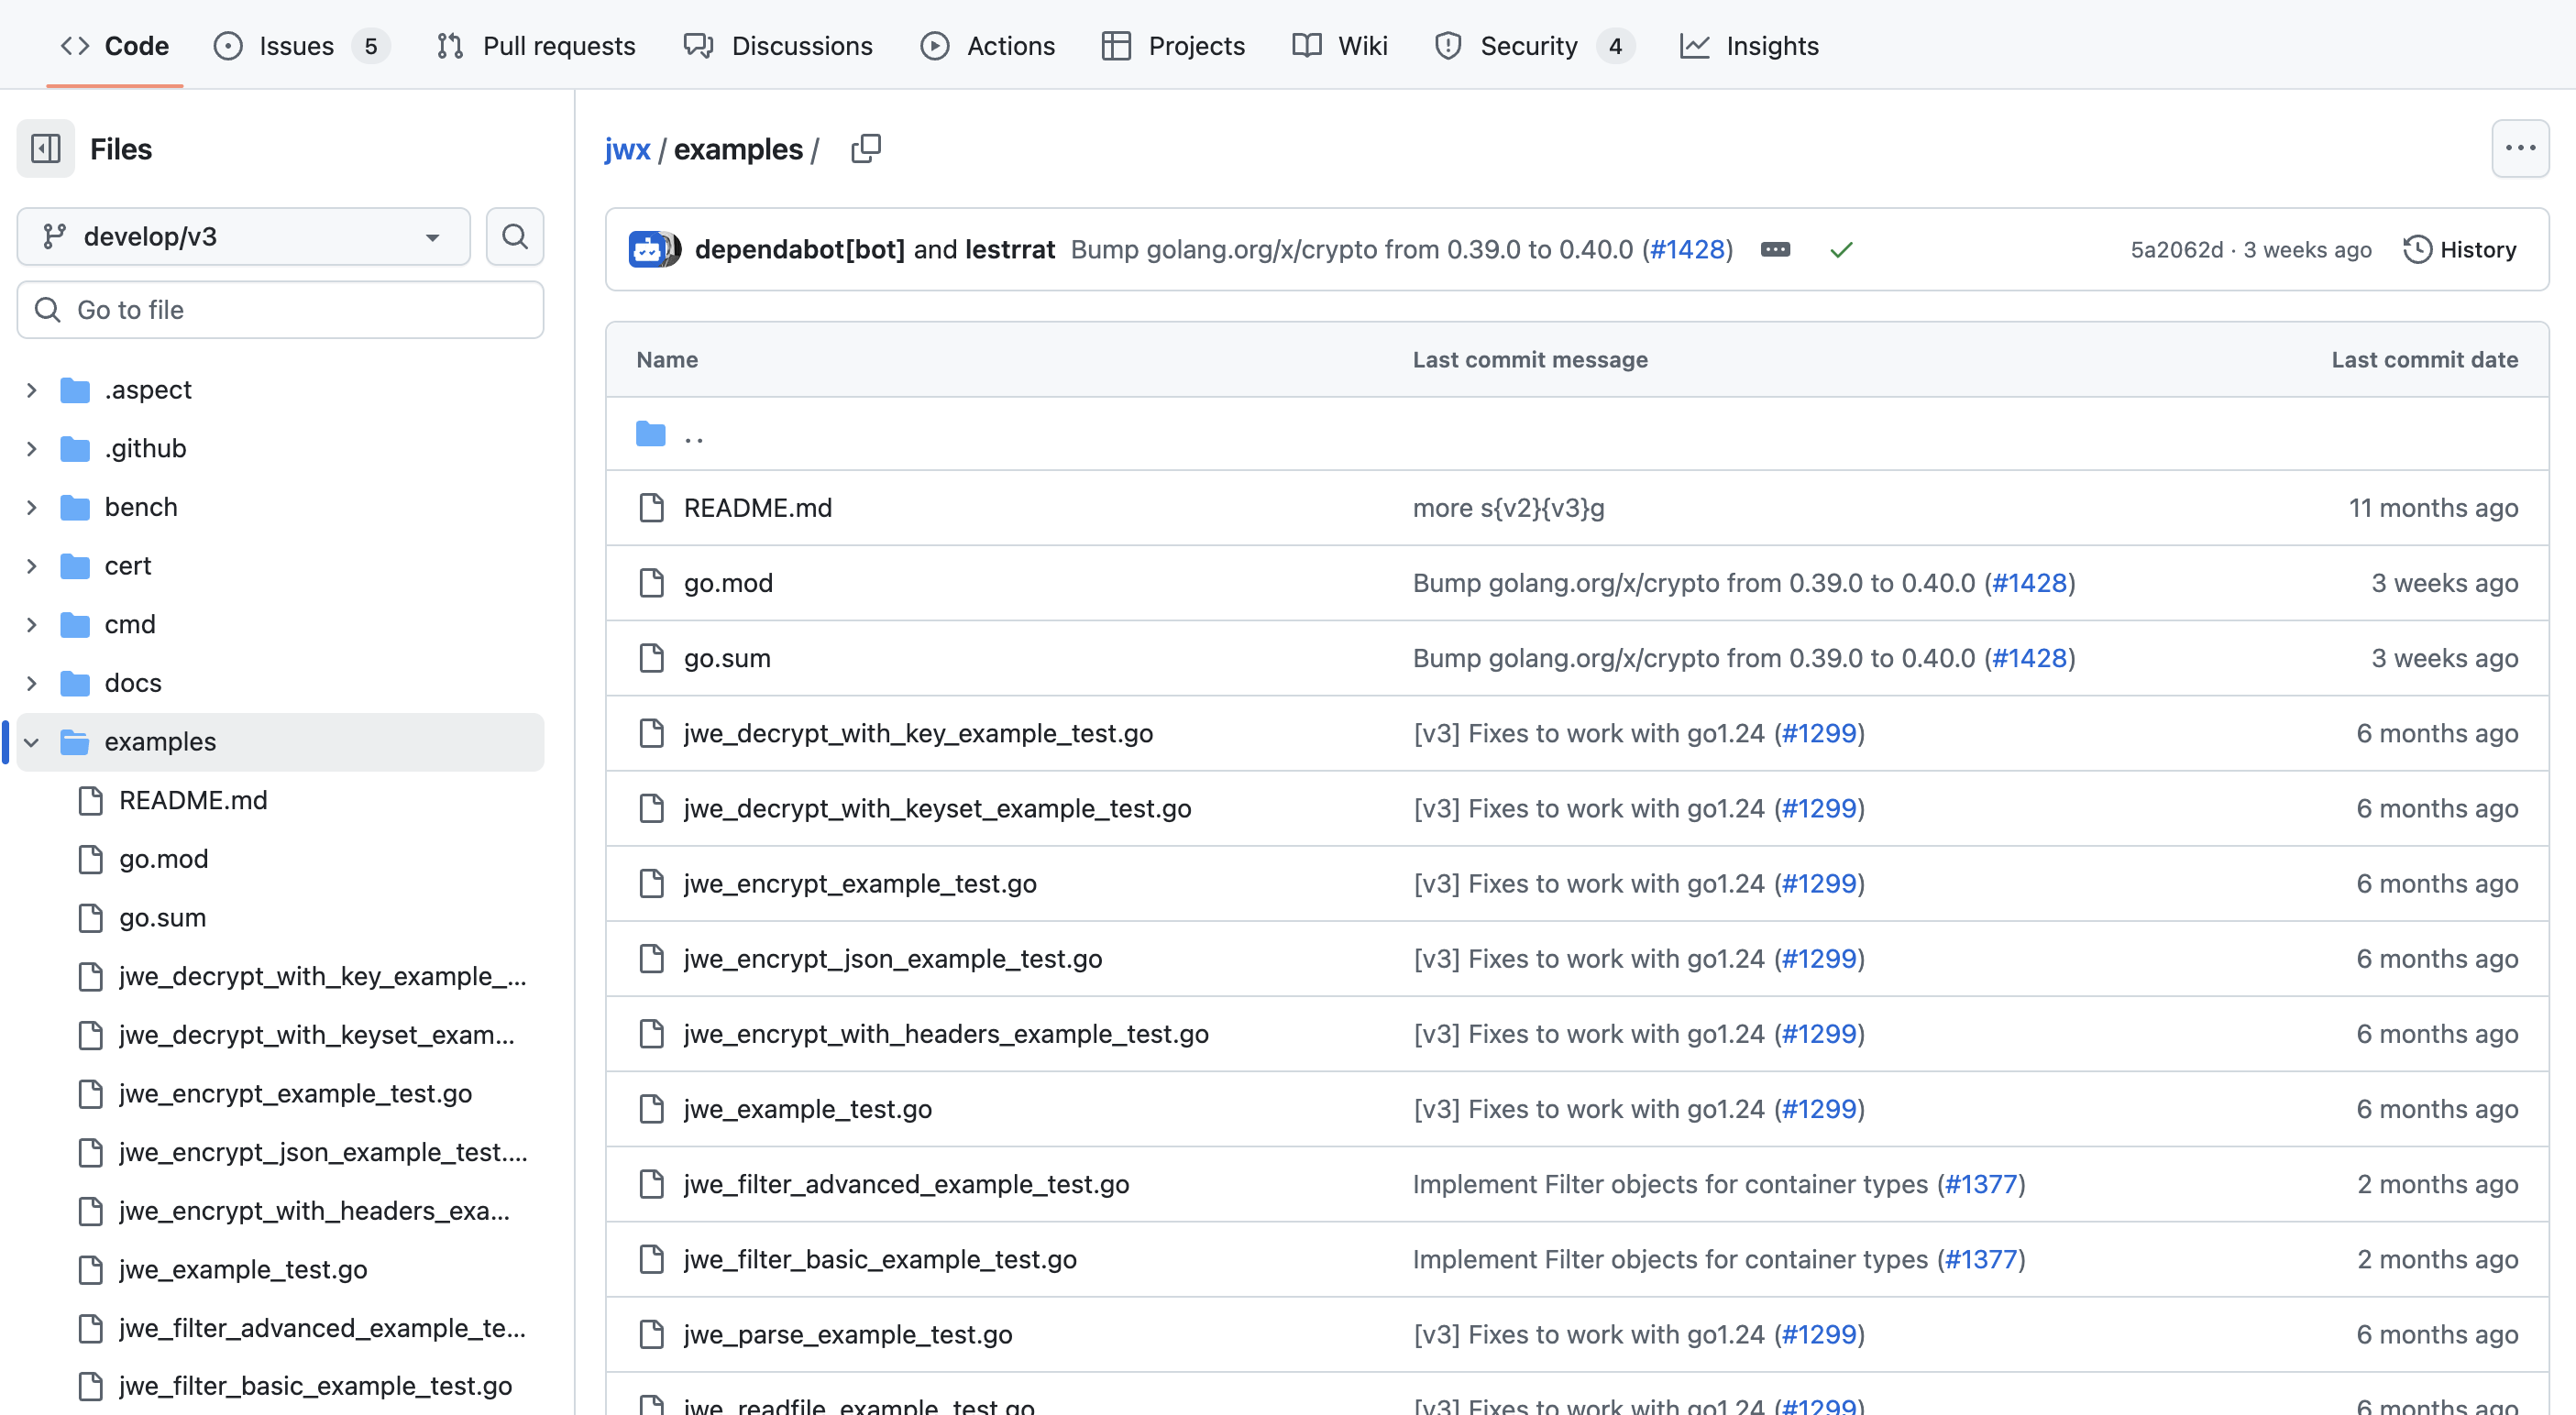Open #1299 link in jwe_parse_example_test.go row
This screenshot has width=2576, height=1415.
coord(1819,1334)
